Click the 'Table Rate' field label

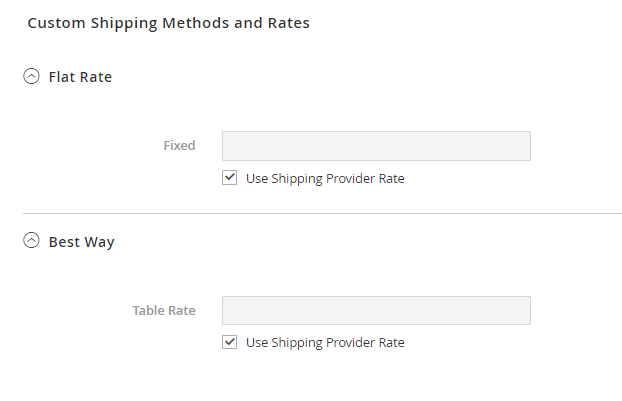pos(164,310)
